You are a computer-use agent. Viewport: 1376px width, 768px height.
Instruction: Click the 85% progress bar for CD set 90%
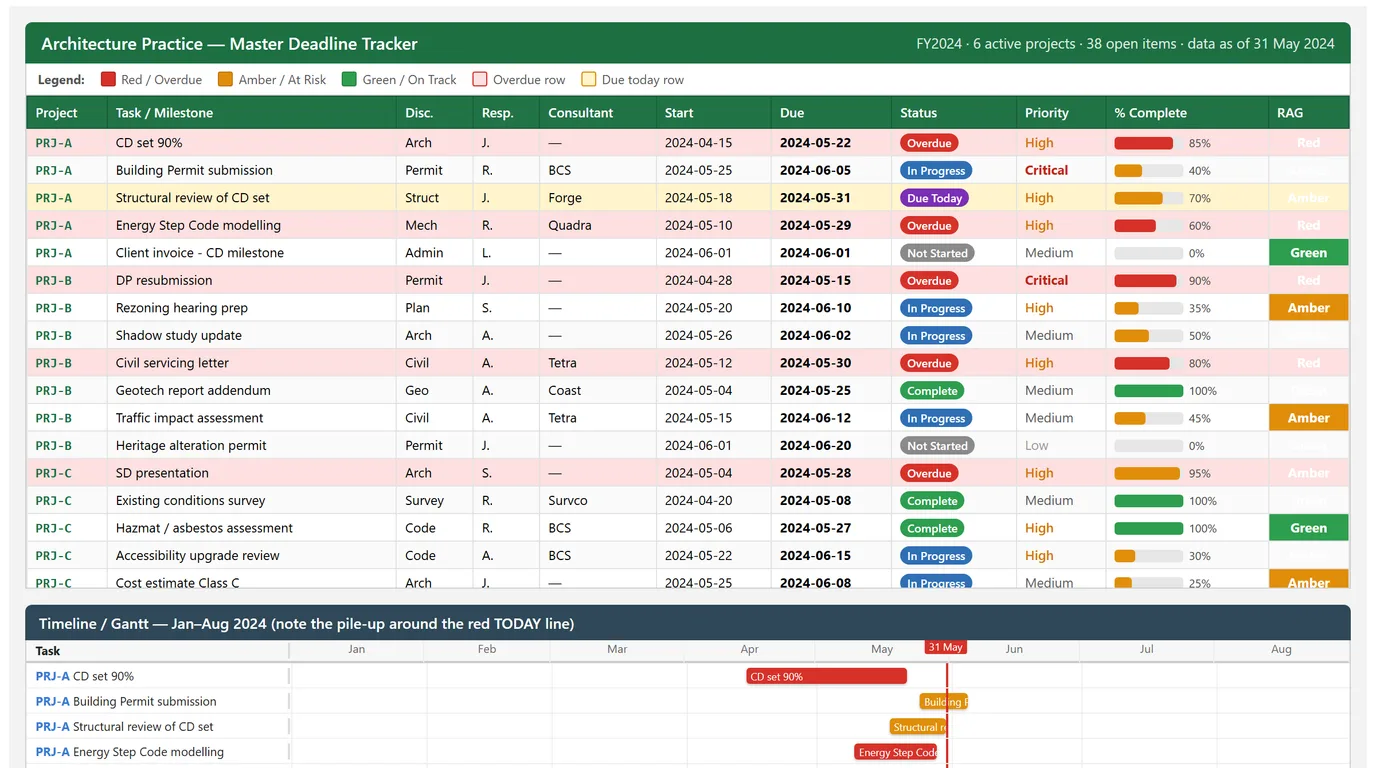point(1149,143)
